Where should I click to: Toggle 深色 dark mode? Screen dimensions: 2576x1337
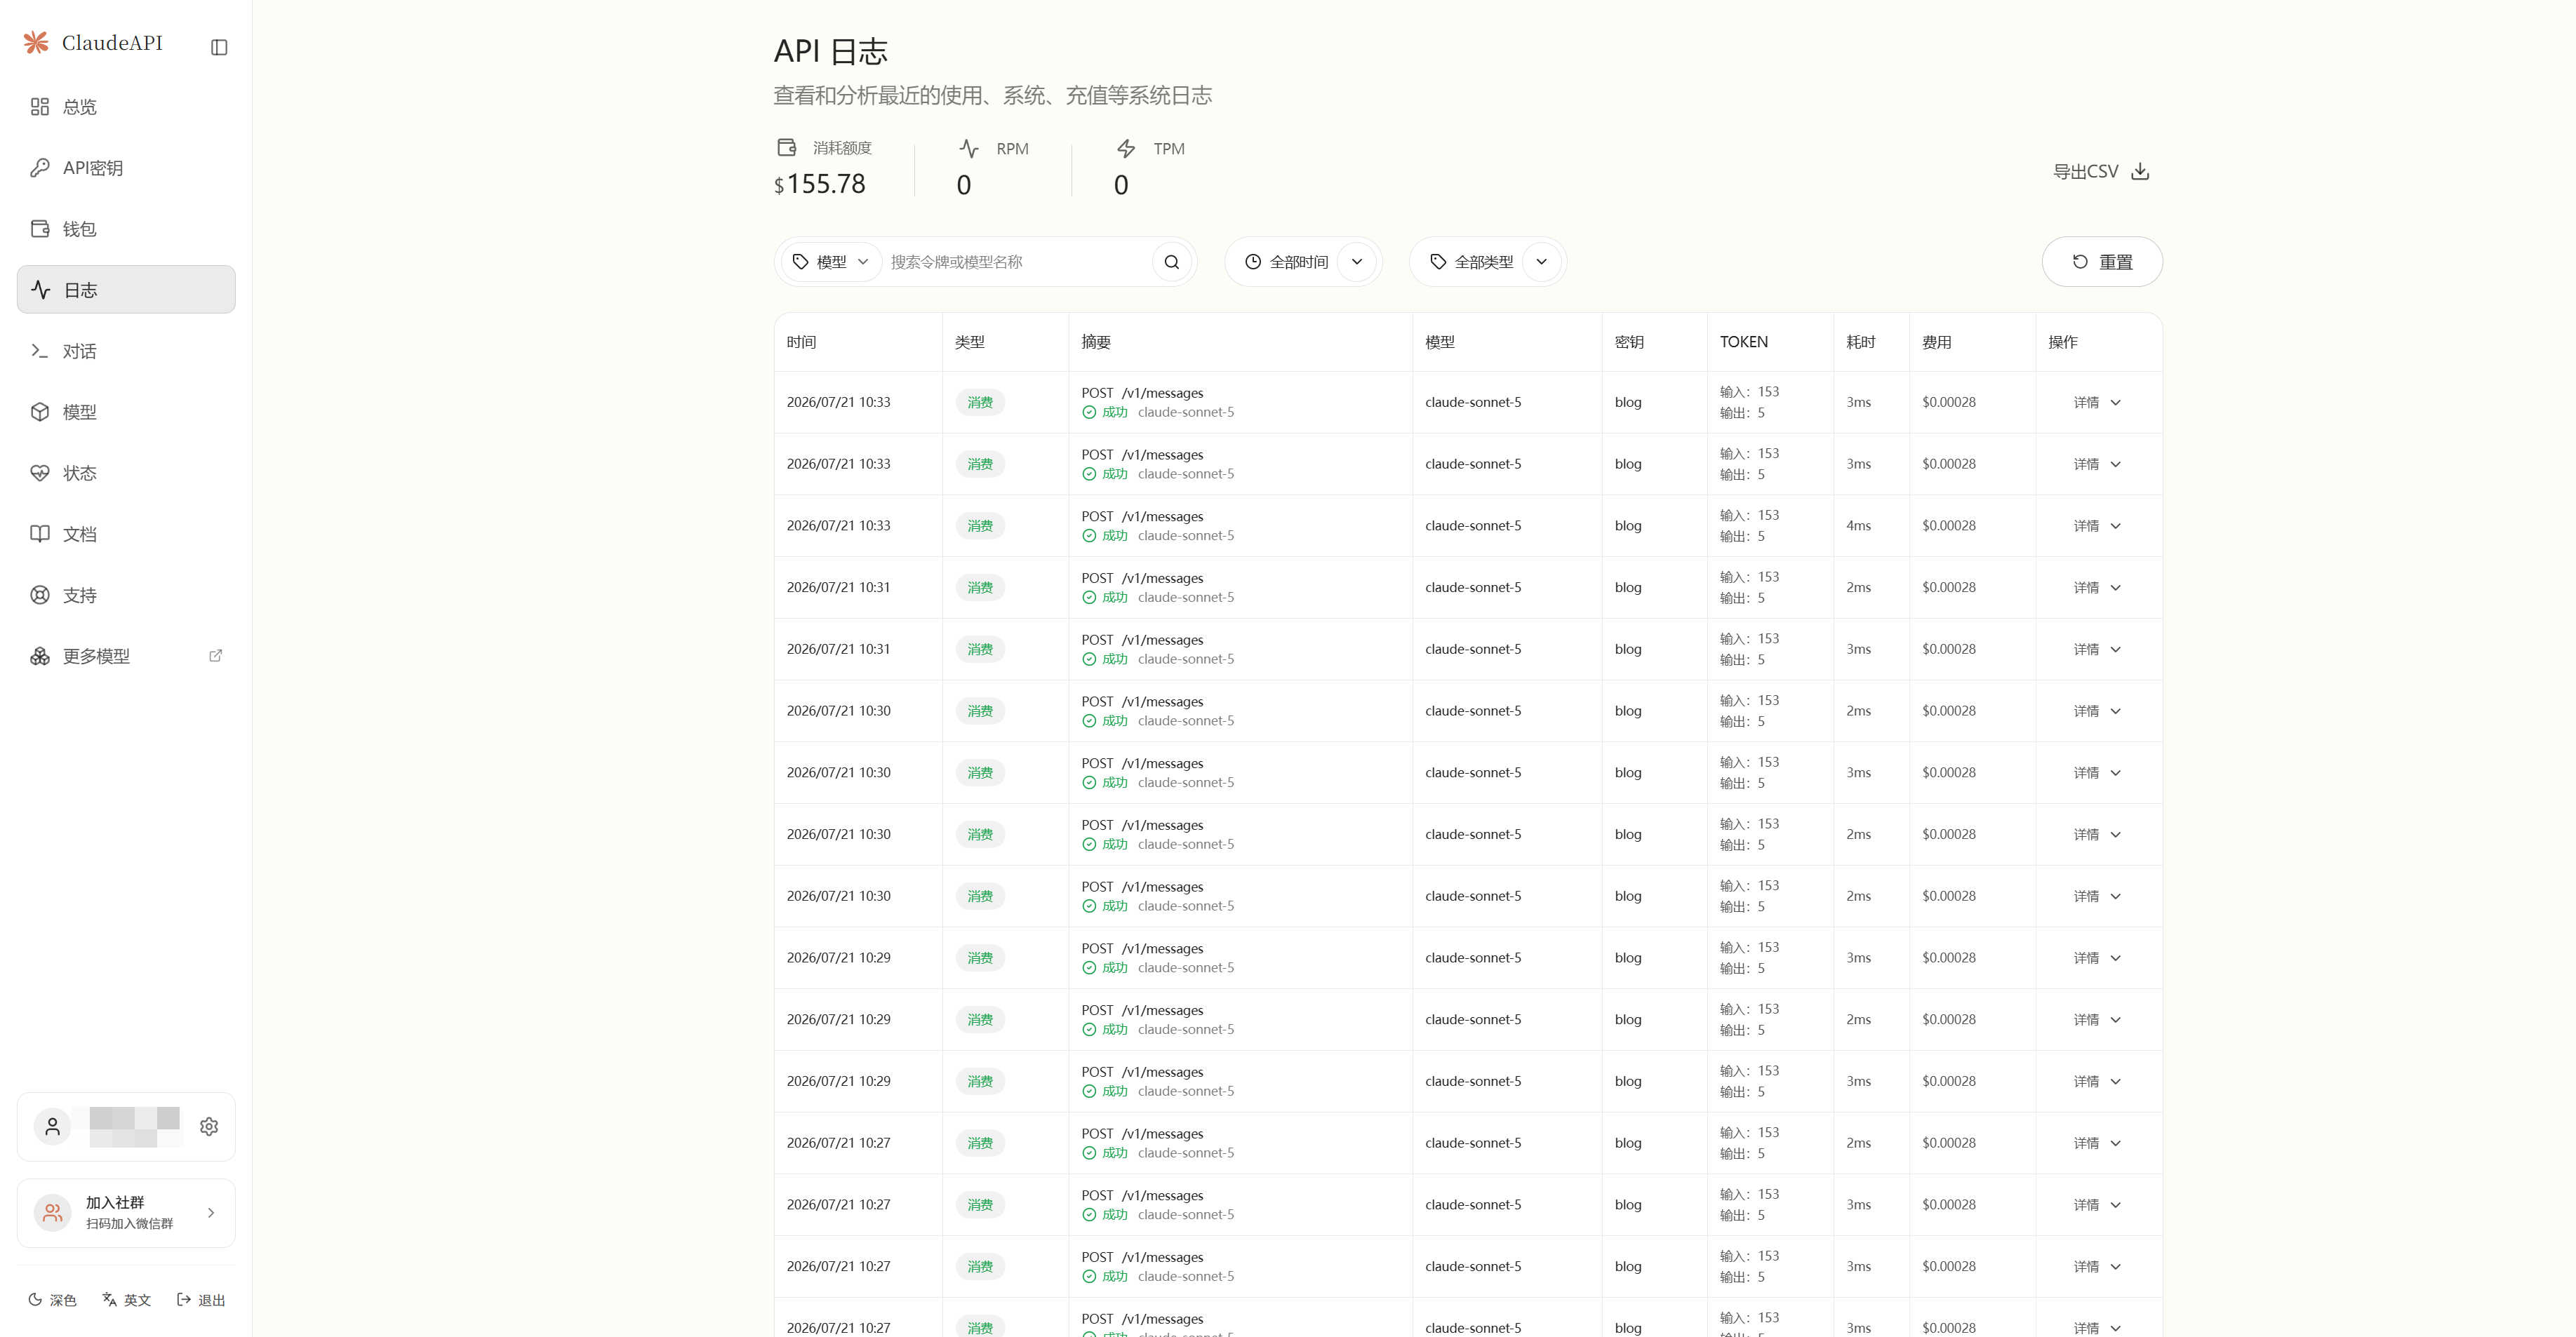point(52,1300)
